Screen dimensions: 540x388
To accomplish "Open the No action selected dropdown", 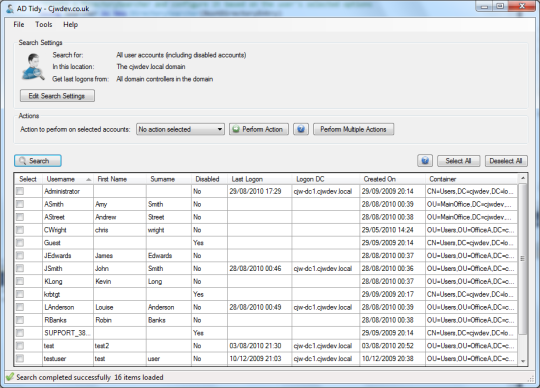I will (x=180, y=129).
